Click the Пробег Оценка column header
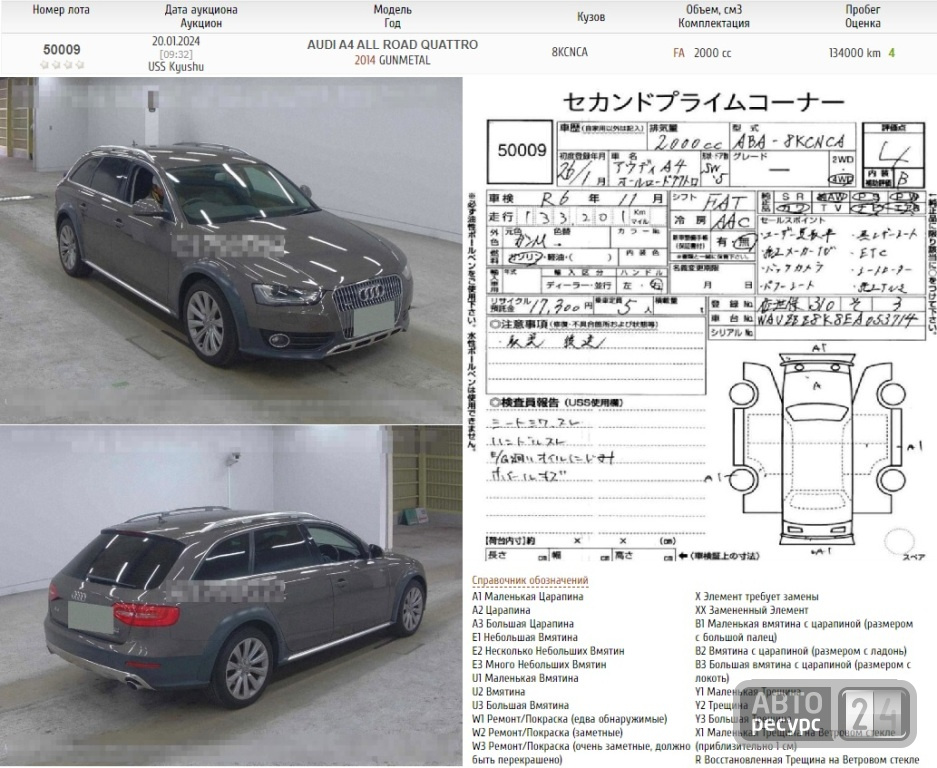Viewport: 937px width, 768px height. click(x=862, y=16)
